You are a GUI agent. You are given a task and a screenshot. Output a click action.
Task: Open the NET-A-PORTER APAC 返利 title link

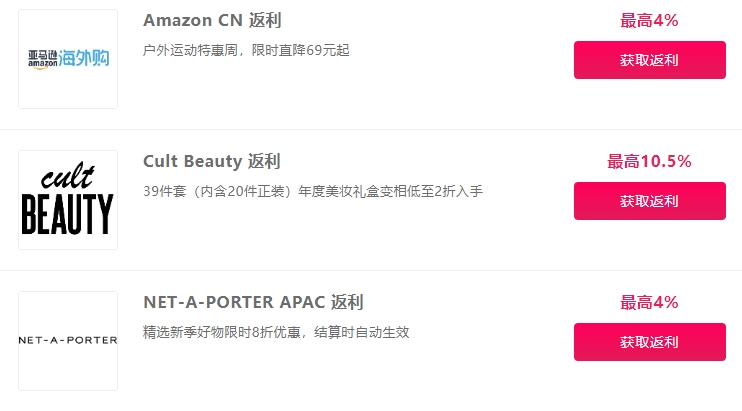(253, 302)
